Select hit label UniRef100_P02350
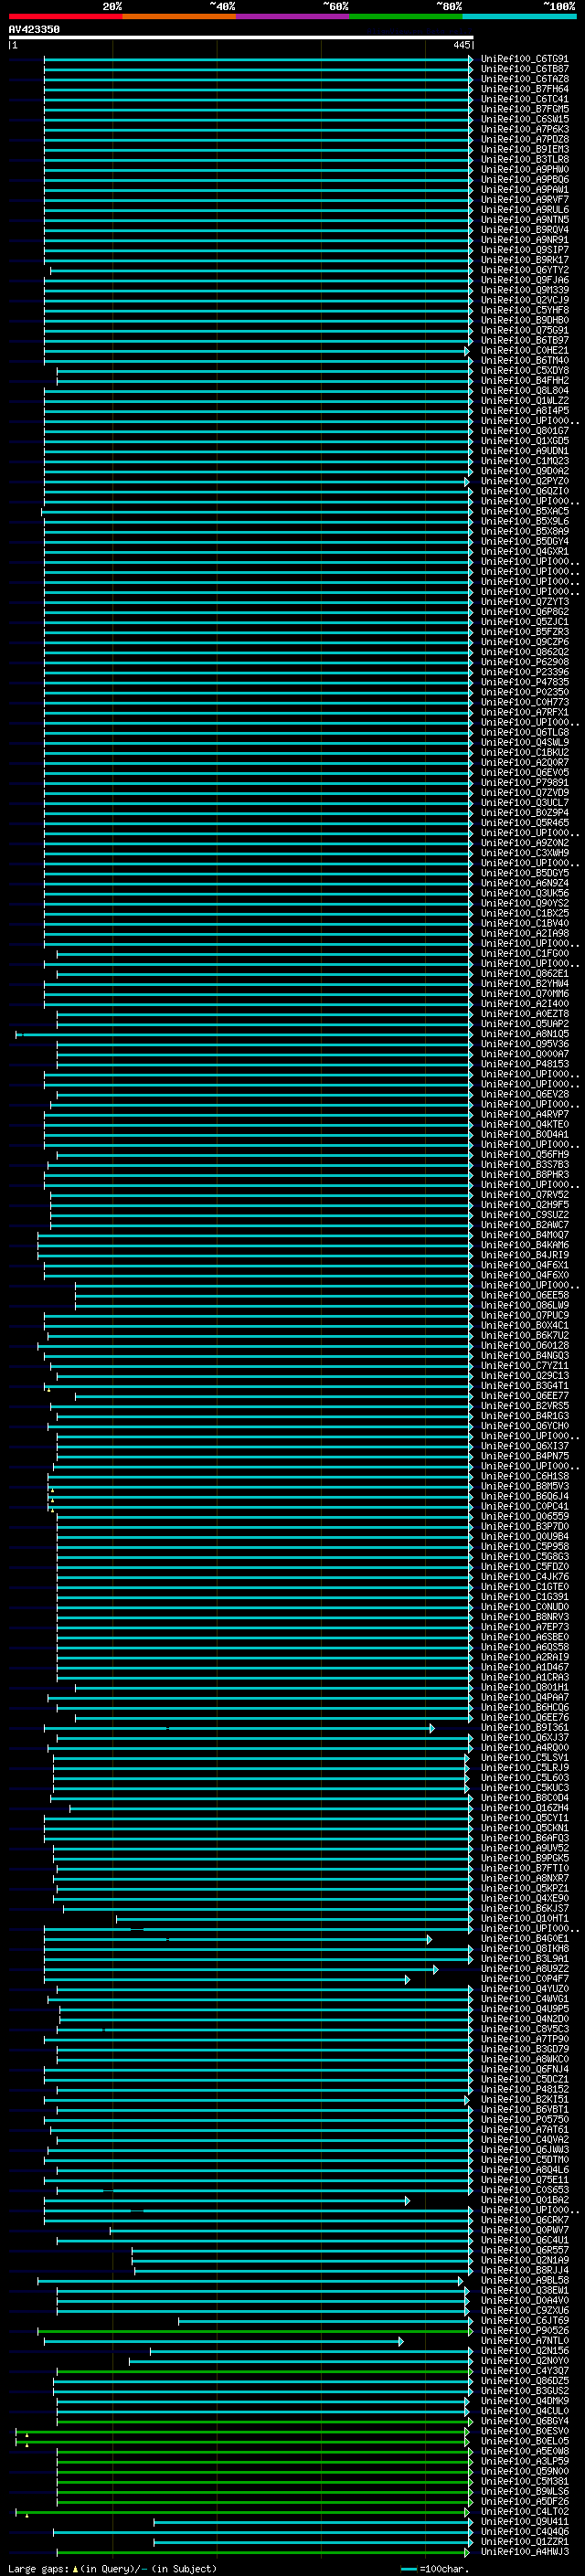 click(x=524, y=692)
